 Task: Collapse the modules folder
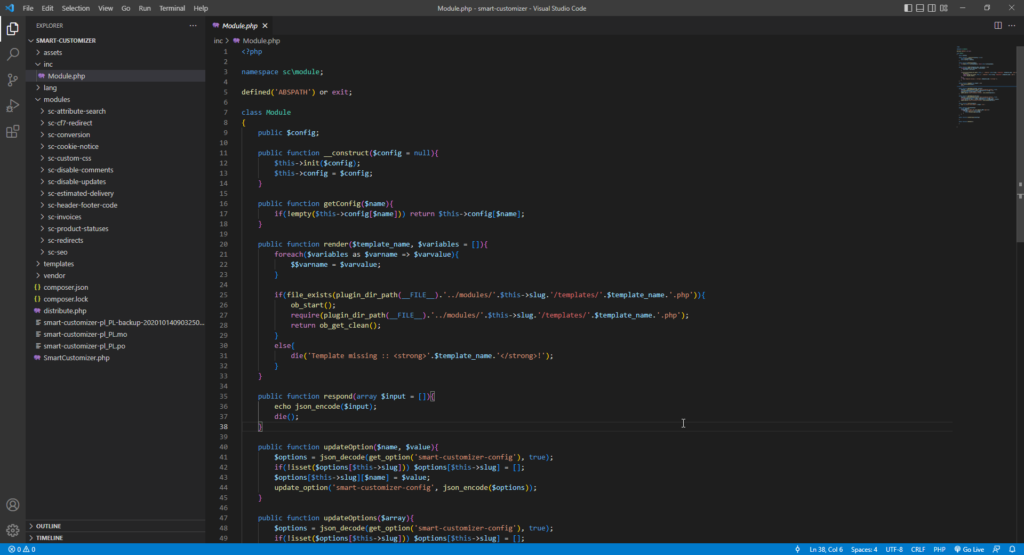(116, 99)
